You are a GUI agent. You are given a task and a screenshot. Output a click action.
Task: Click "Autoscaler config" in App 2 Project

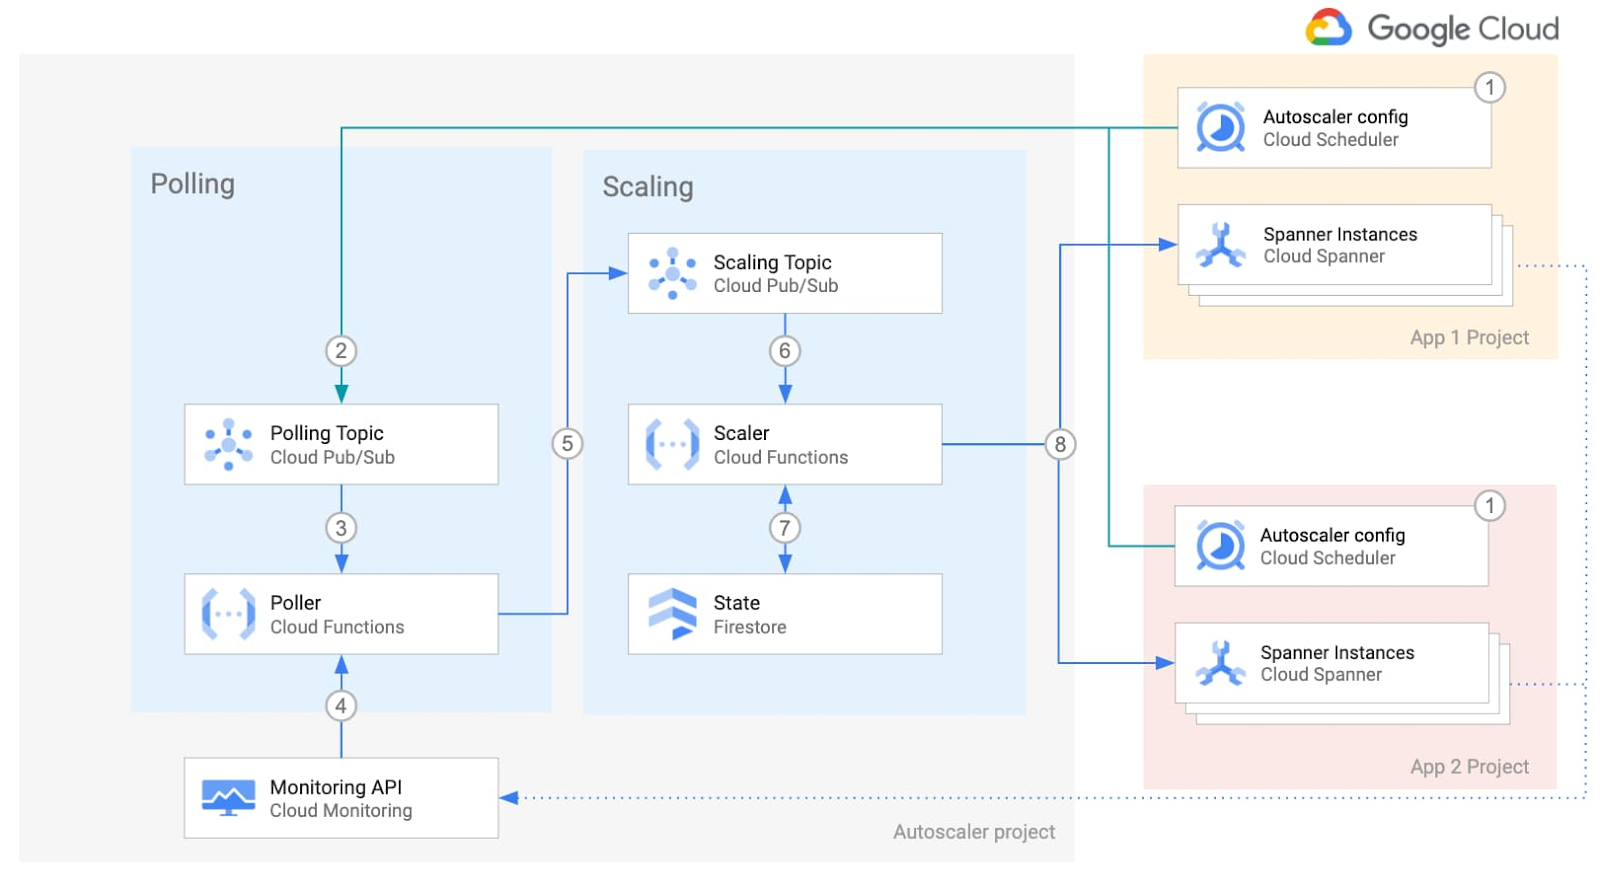1333,535
